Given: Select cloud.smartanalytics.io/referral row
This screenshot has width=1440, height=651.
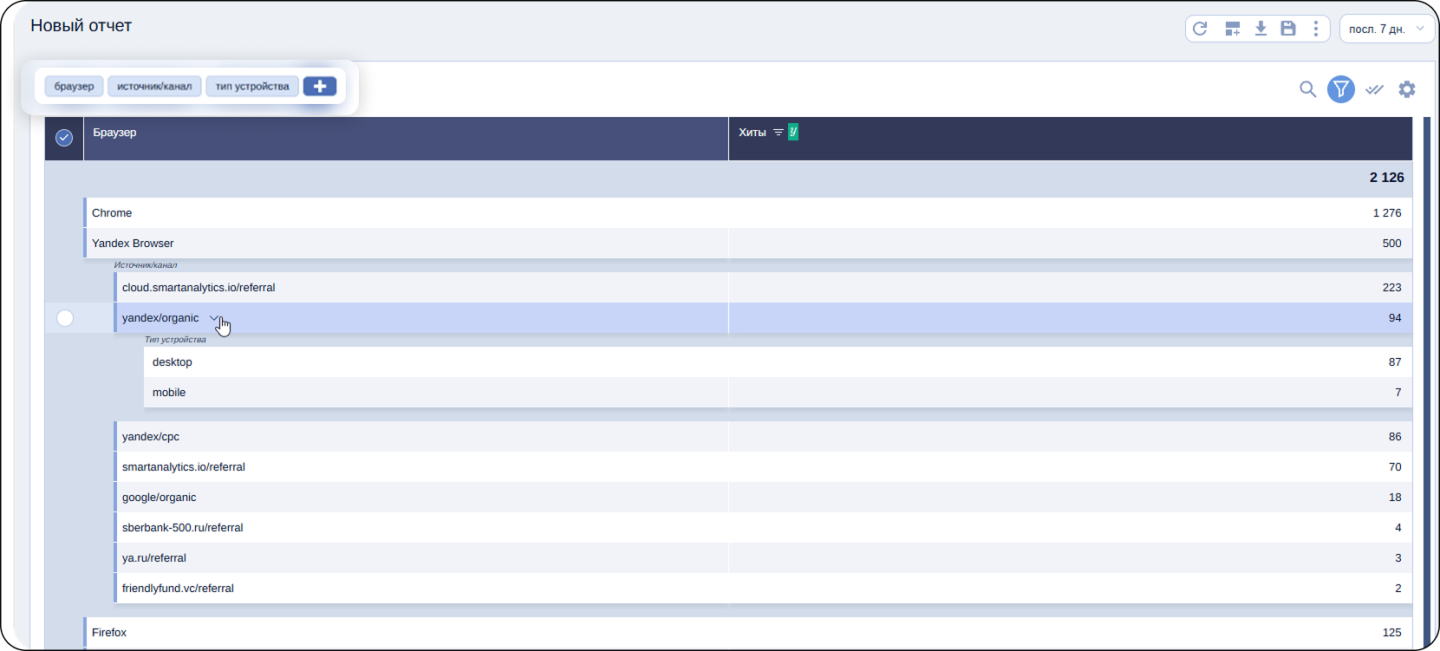Looking at the screenshot, I should [x=762, y=287].
